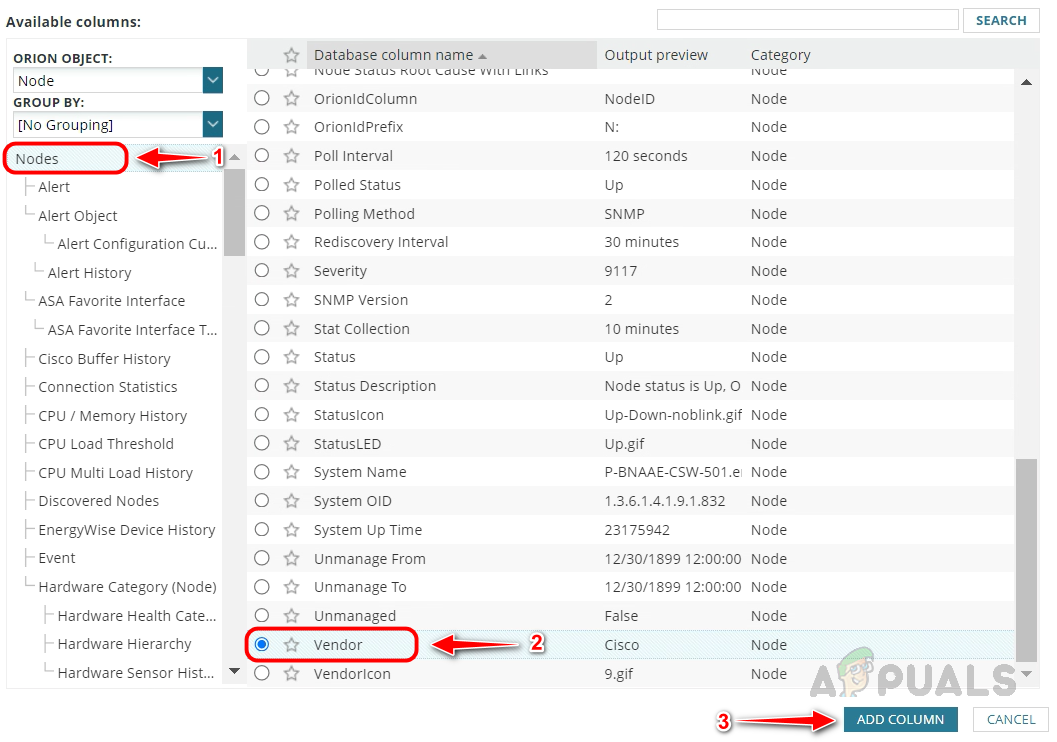Click the object tree scrollbar thumb
Image resolution: width=1057 pixels, height=742 pixels.
(234, 212)
